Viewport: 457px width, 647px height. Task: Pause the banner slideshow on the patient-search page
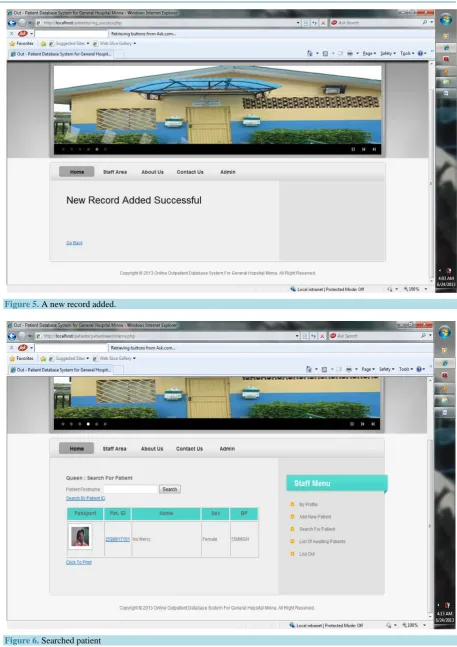[352, 424]
